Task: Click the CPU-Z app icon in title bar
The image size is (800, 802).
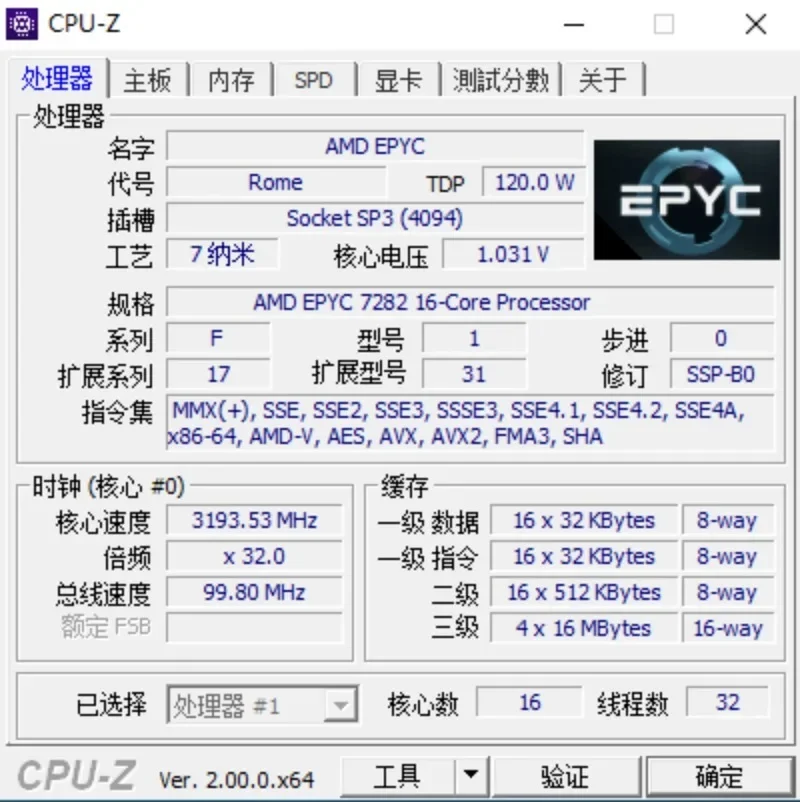Action: 21,24
